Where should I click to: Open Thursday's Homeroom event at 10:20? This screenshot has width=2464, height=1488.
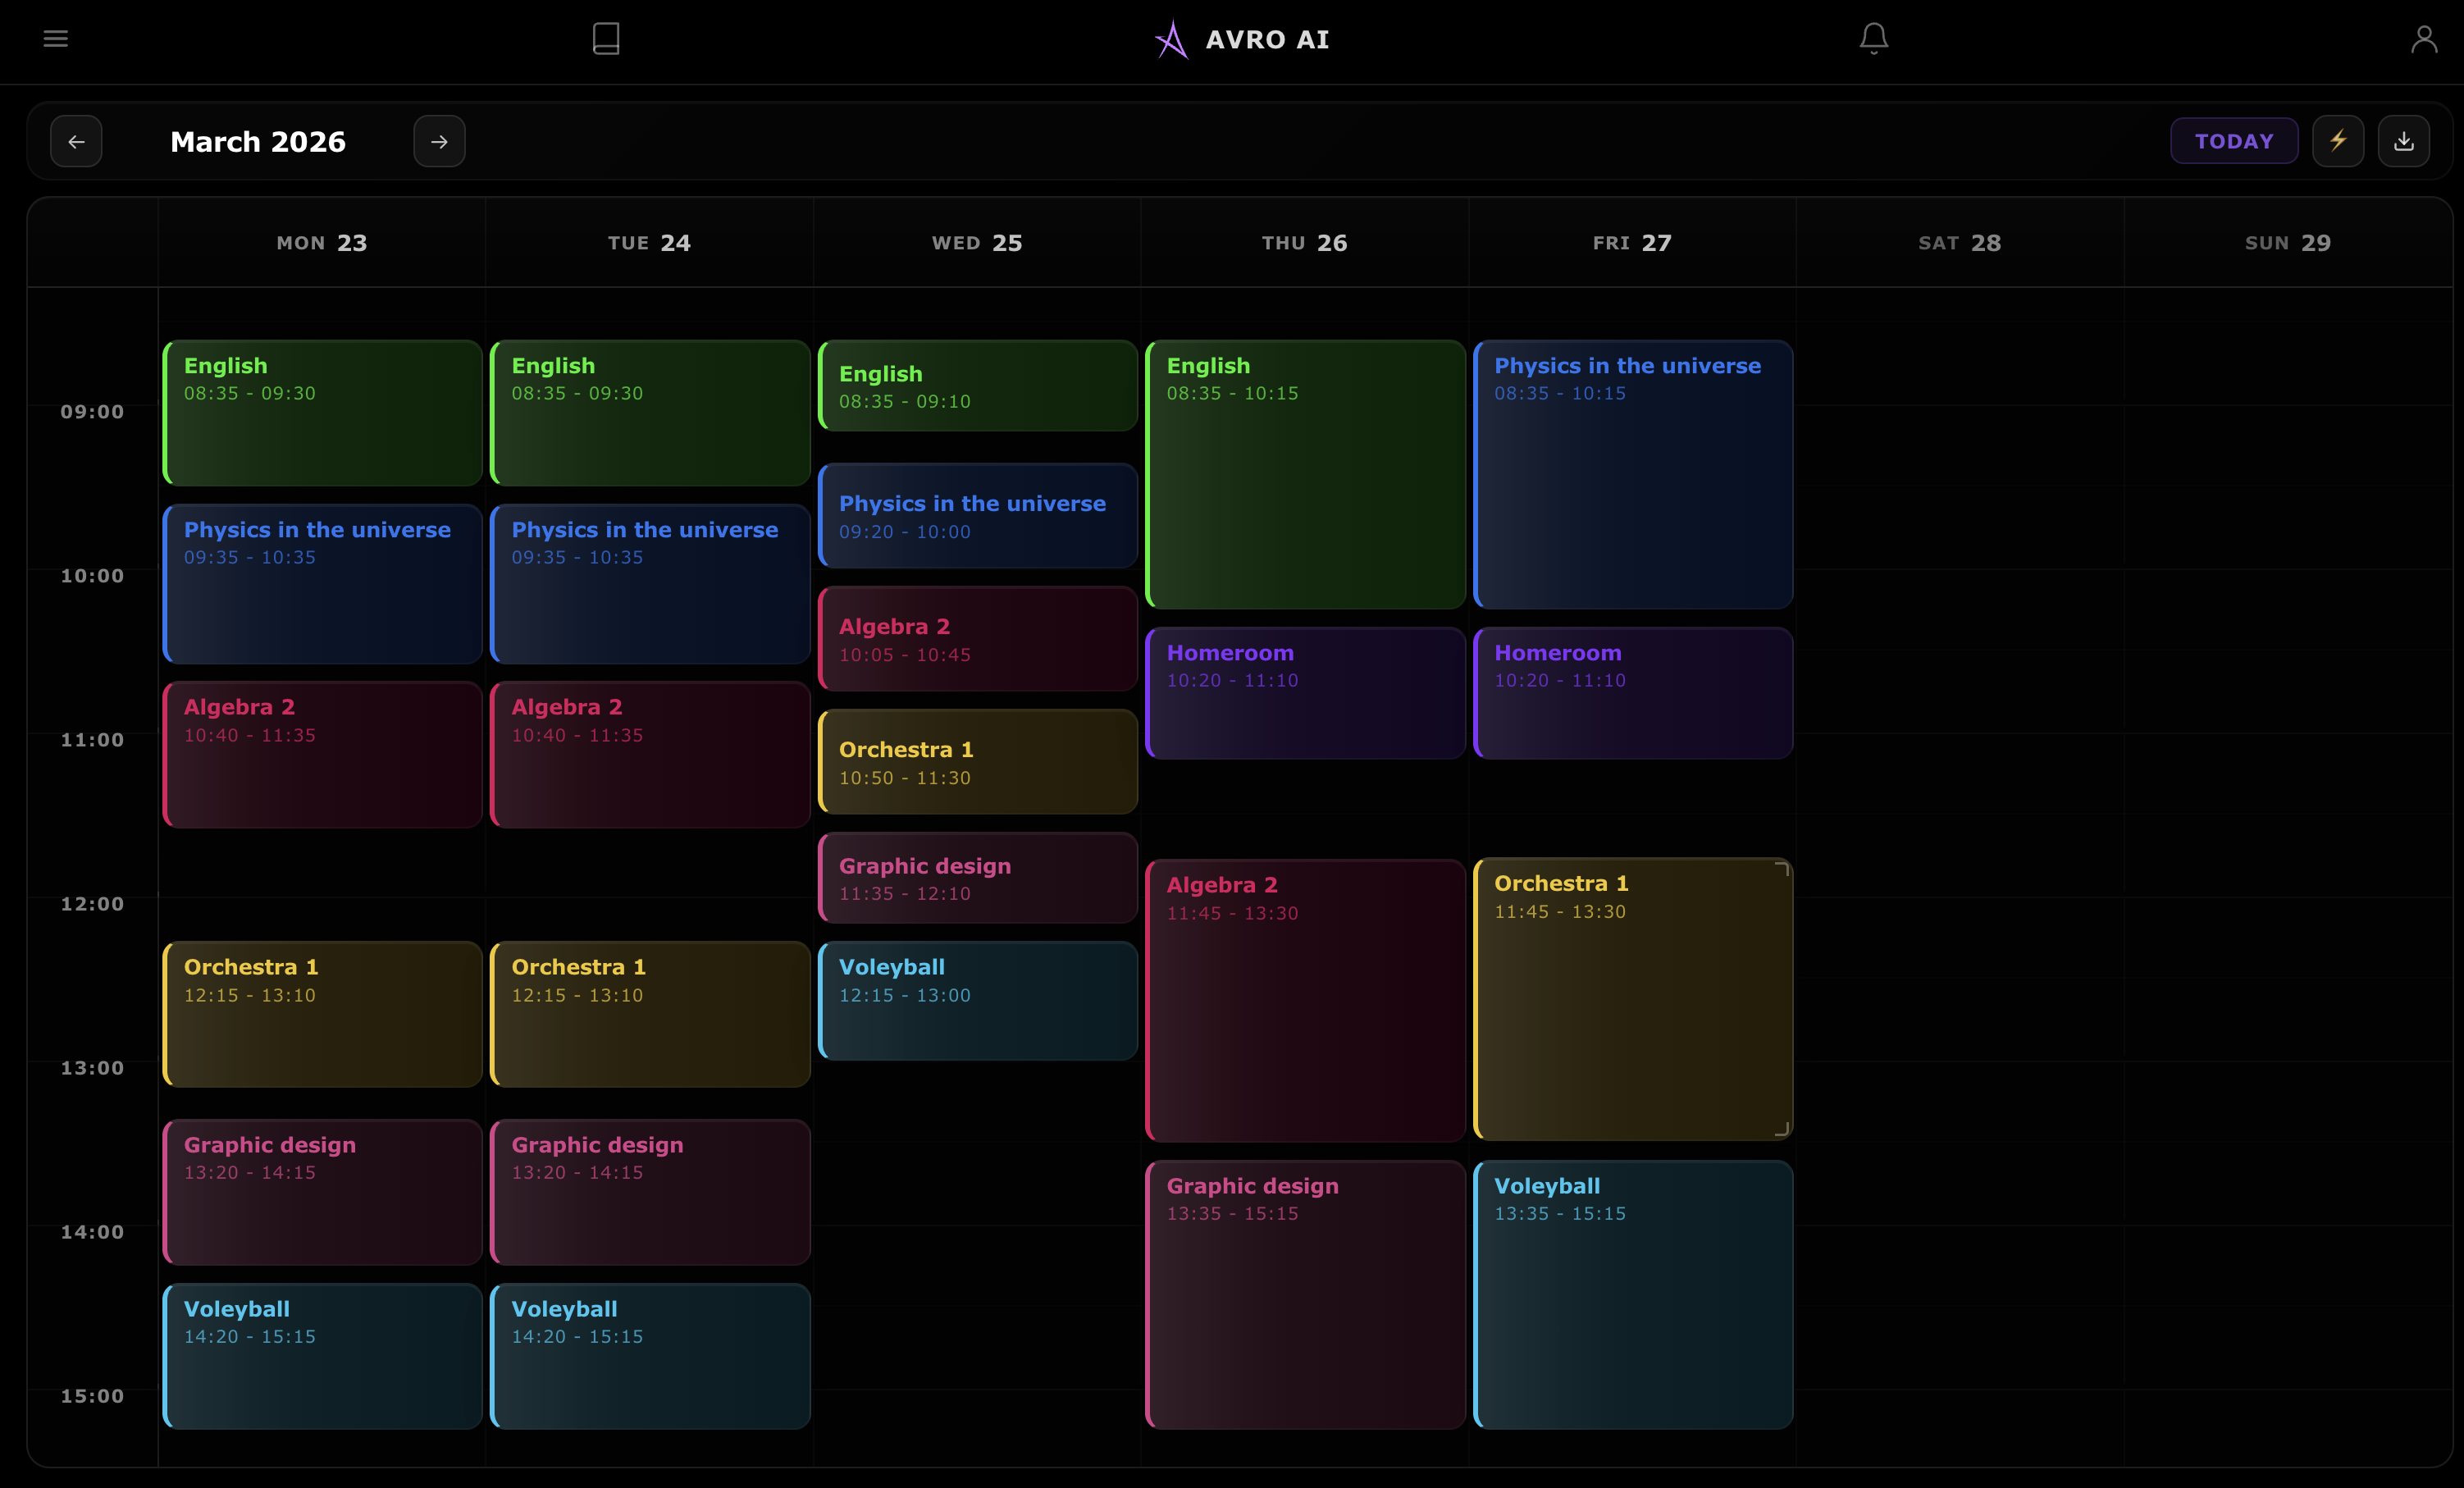(x=1305, y=692)
